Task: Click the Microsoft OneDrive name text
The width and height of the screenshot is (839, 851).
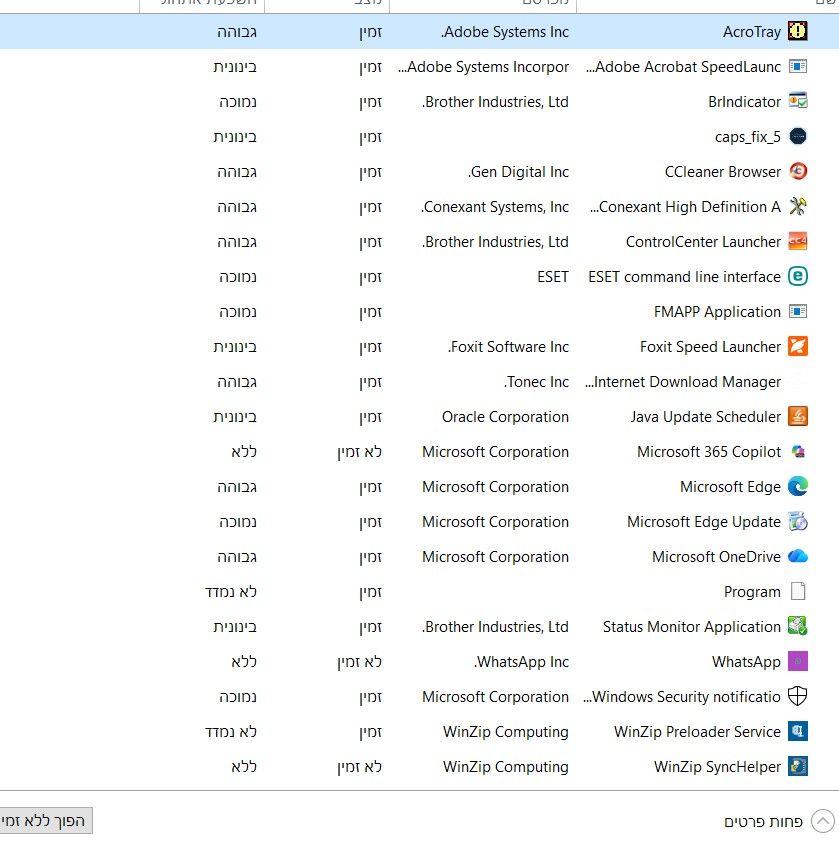Action: [x=716, y=557]
